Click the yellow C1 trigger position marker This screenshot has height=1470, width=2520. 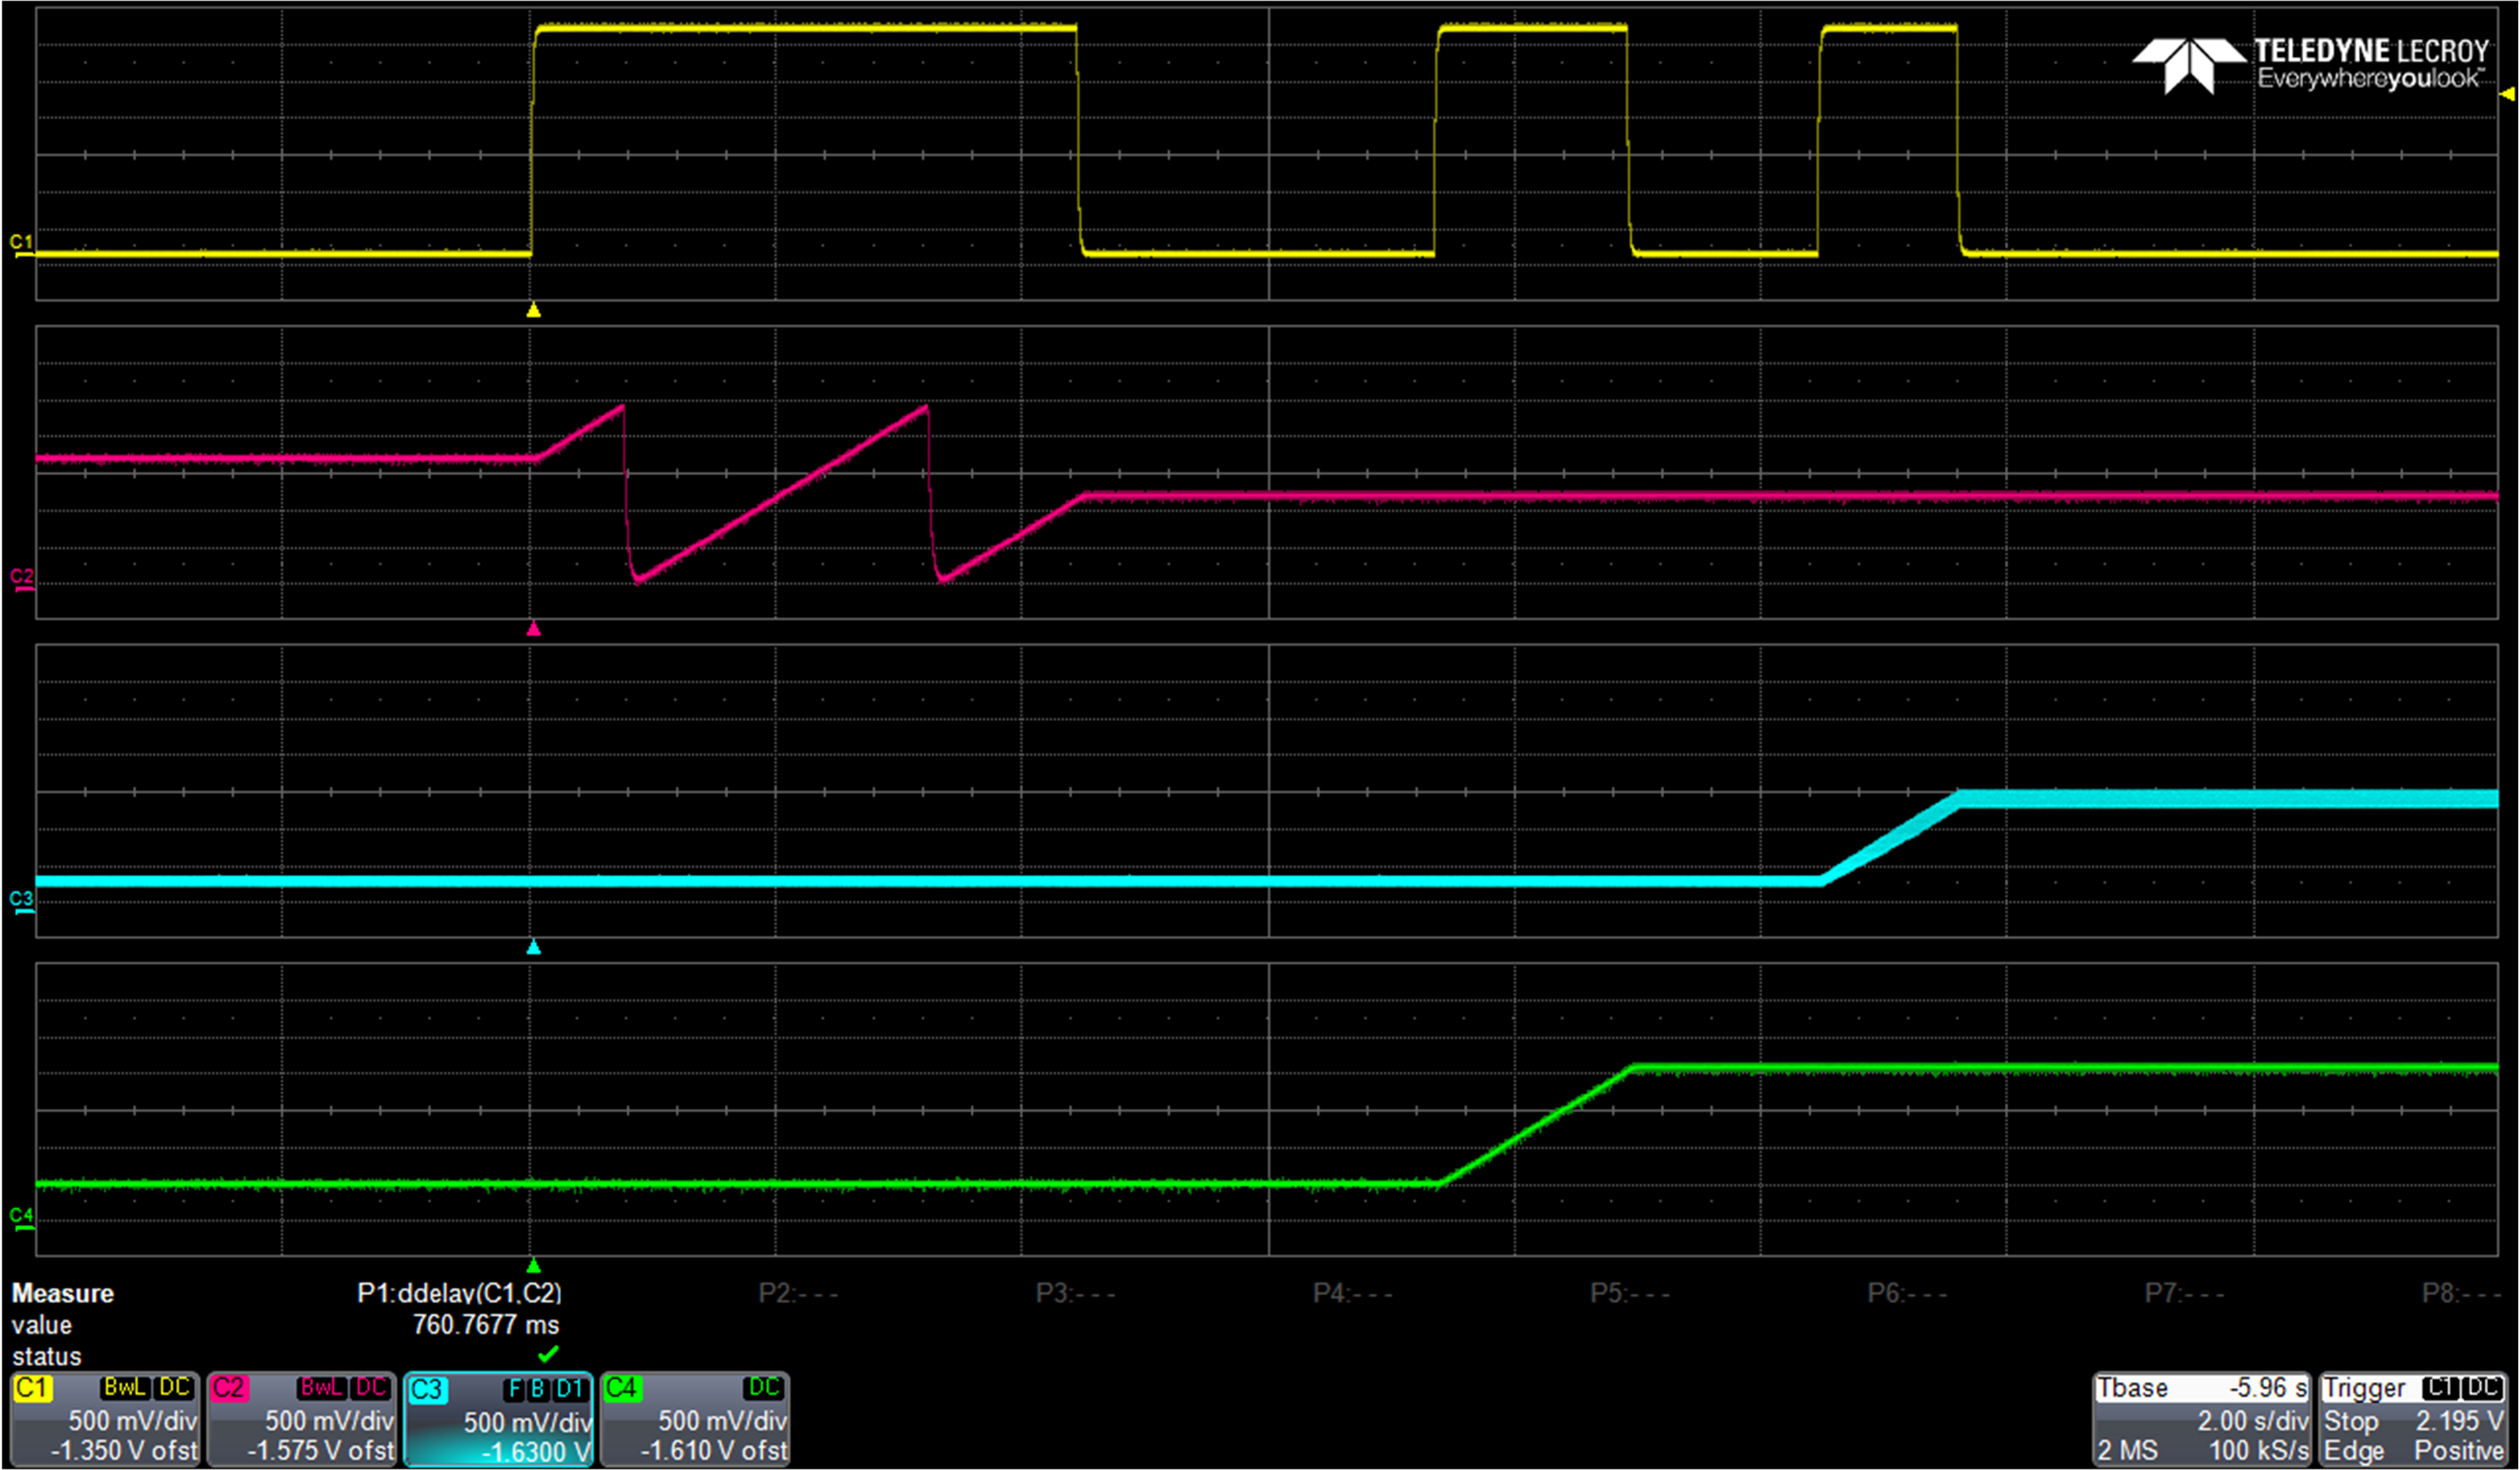(x=533, y=311)
